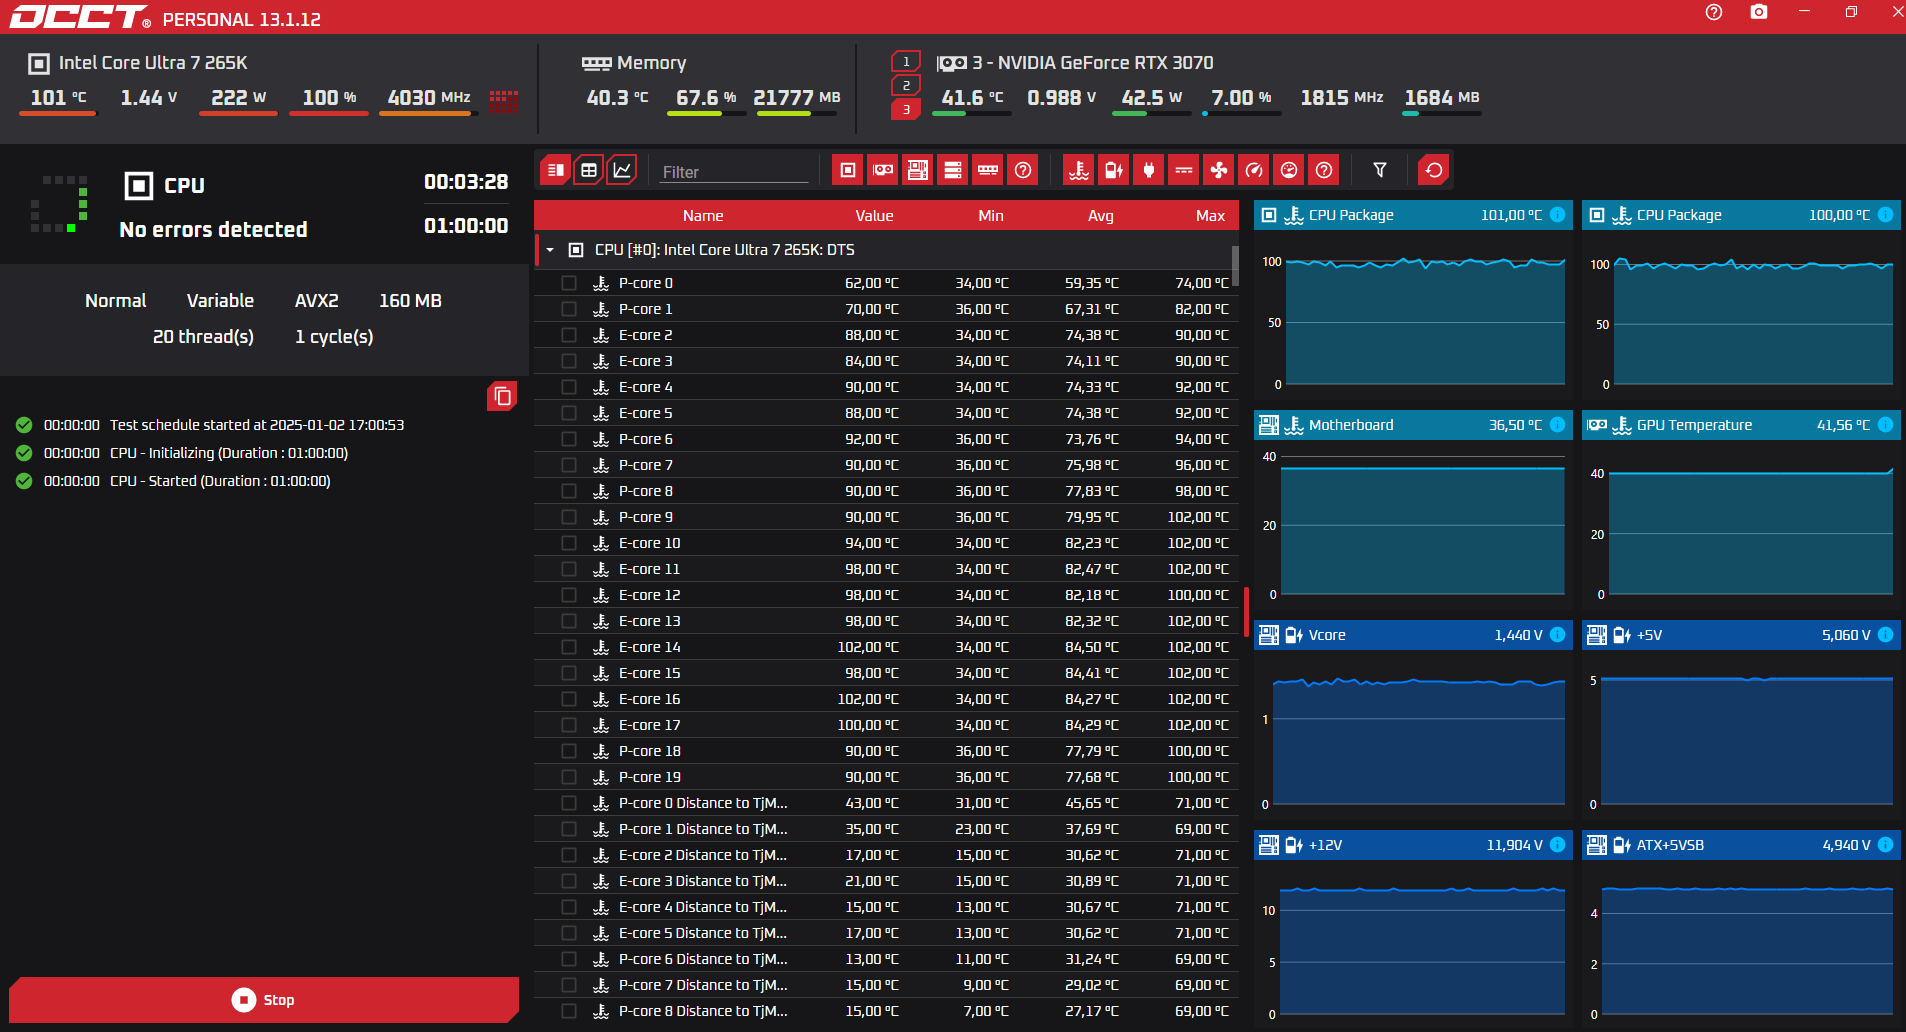The height and width of the screenshot is (1032, 1906).
Task: Reset the min/avg/max statistics
Action: [1434, 170]
